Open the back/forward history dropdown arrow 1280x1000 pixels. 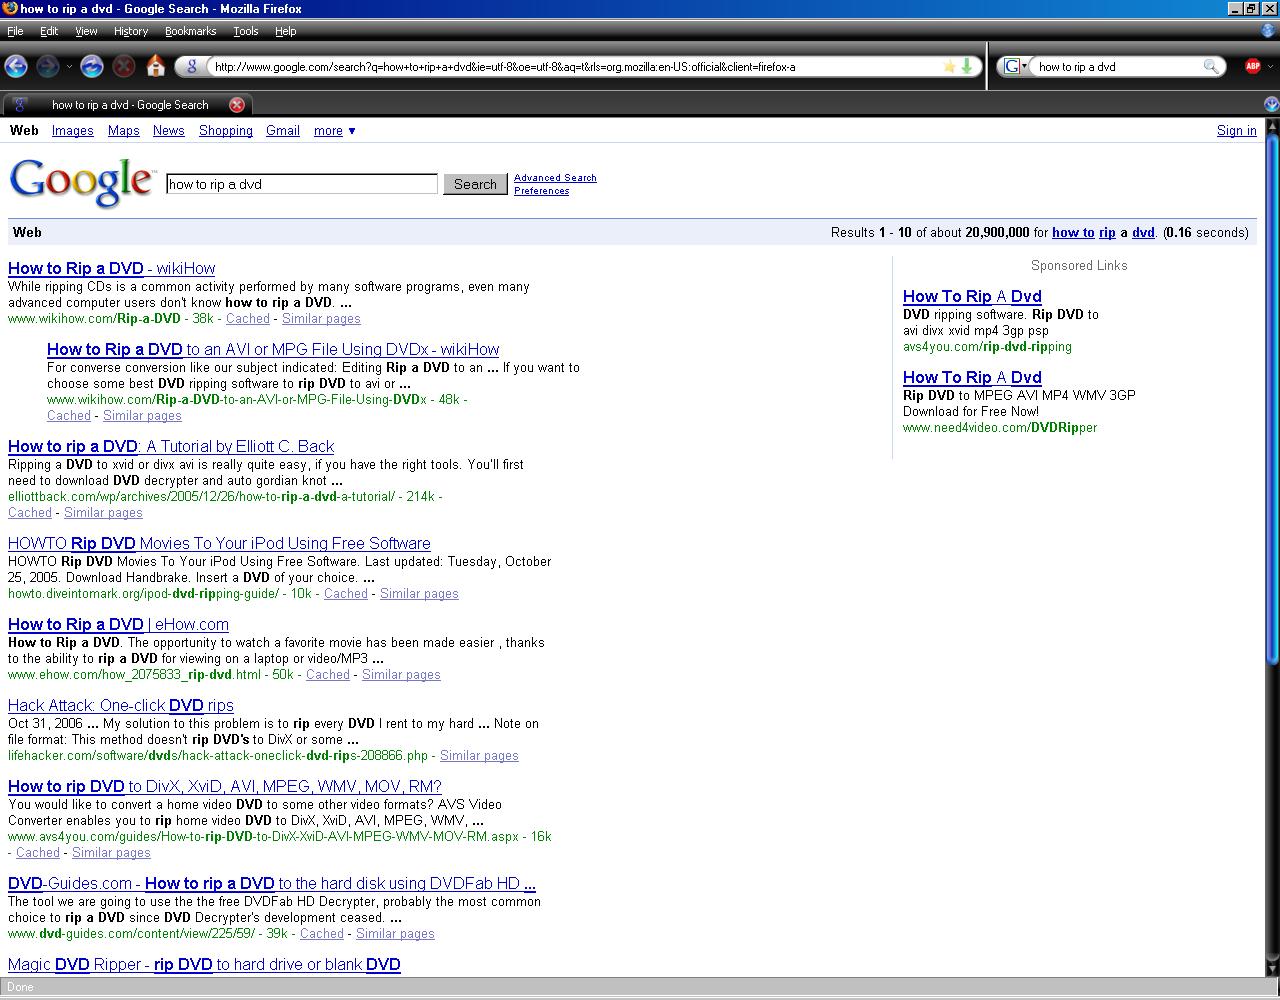(x=69, y=67)
